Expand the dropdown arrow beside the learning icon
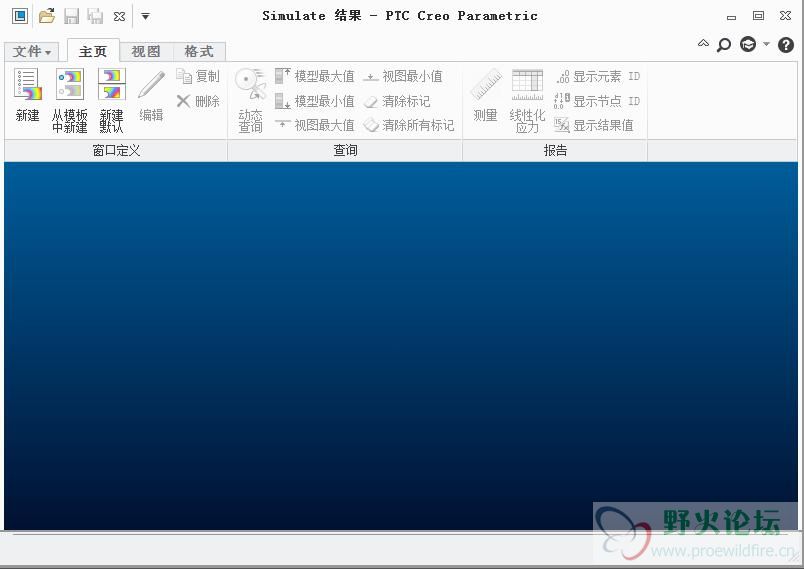The width and height of the screenshot is (804, 569). point(767,44)
